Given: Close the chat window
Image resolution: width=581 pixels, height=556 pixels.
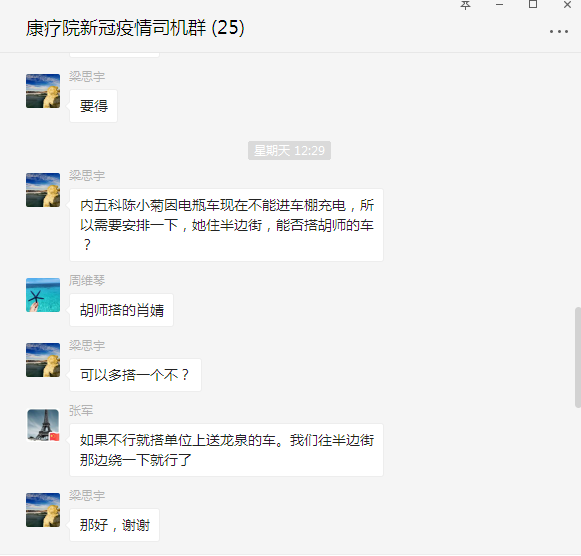Looking at the screenshot, I should click(x=567, y=5).
